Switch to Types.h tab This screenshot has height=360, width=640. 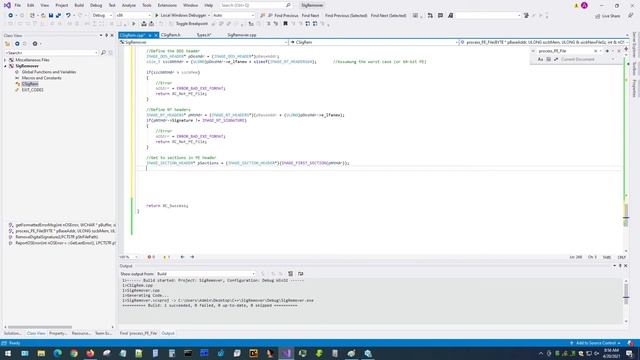(x=204, y=35)
